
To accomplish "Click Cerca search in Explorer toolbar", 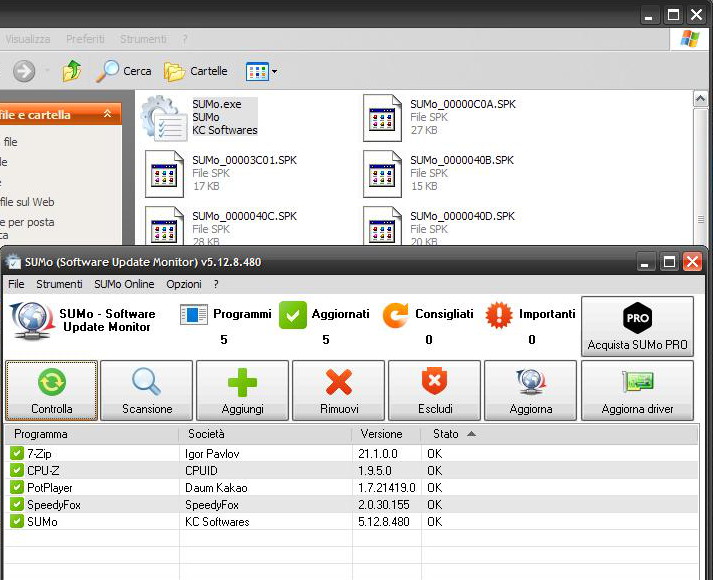I will (x=123, y=71).
